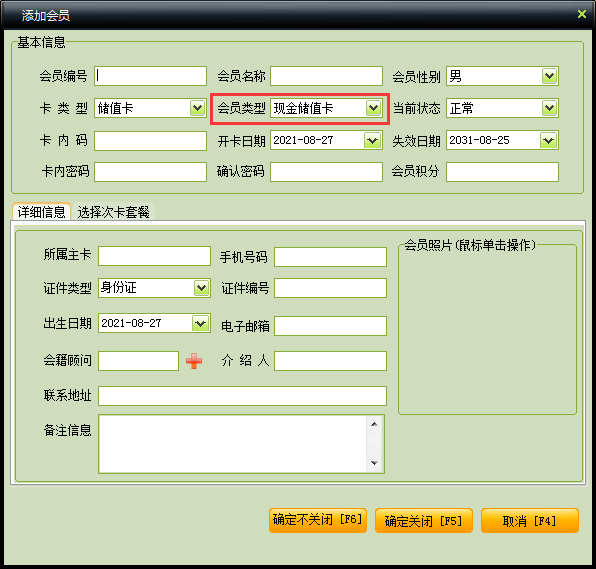Image resolution: width=596 pixels, height=569 pixels.
Task: Switch to the 选择次卡套餐 tab
Action: (x=113, y=212)
